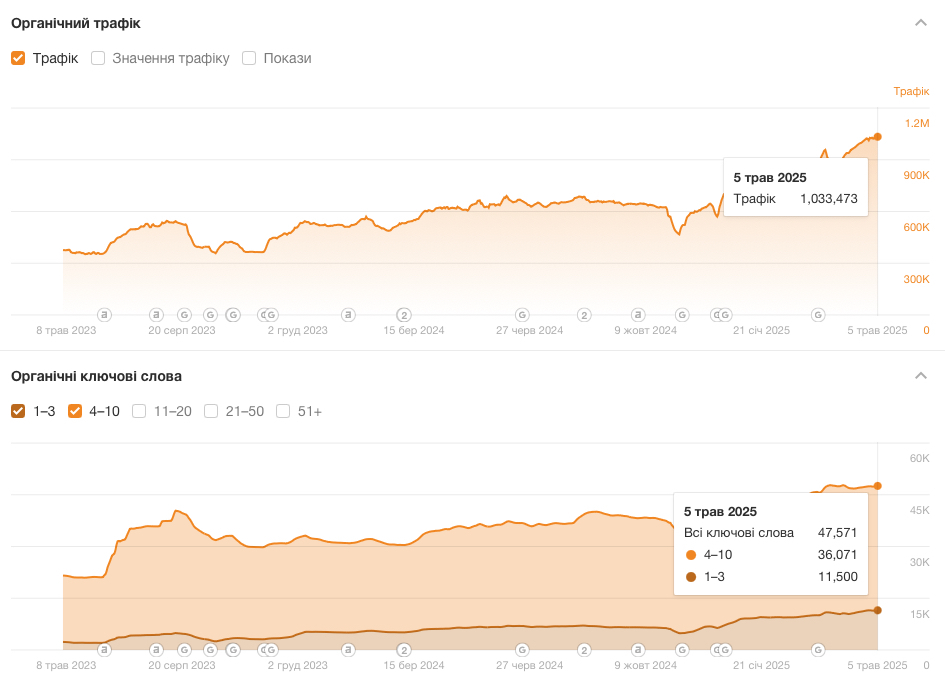Enable the Значення трафіку checkbox
945x681 pixels.
(x=98, y=58)
